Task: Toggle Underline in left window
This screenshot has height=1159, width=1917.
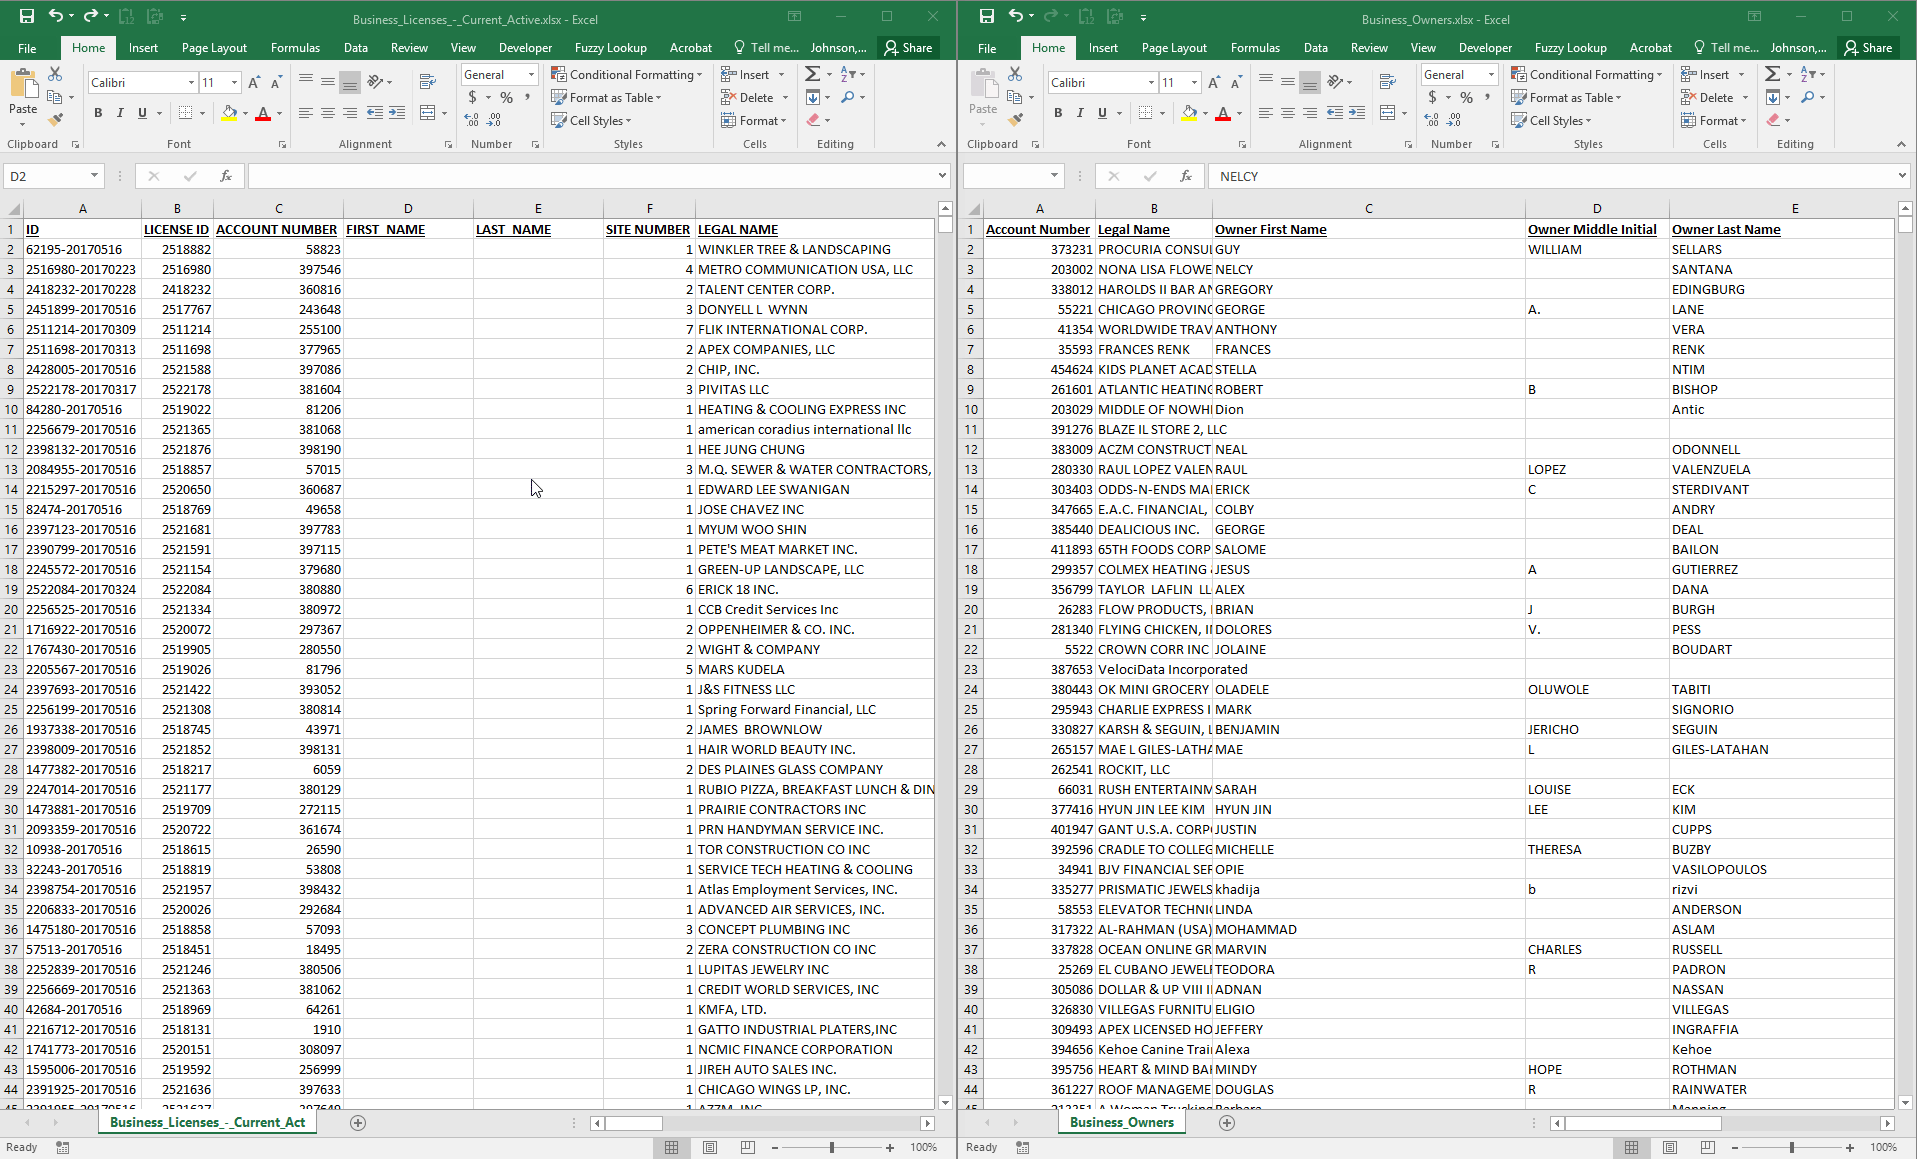Action: click(x=142, y=113)
